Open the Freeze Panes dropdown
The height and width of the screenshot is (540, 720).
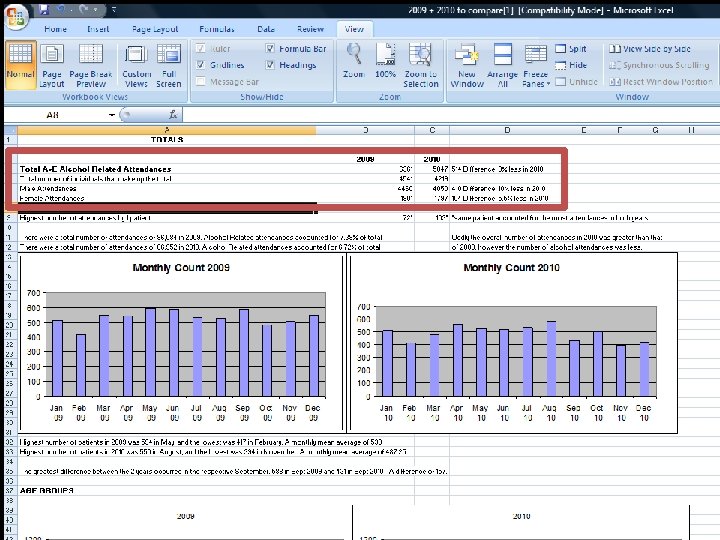[536, 65]
